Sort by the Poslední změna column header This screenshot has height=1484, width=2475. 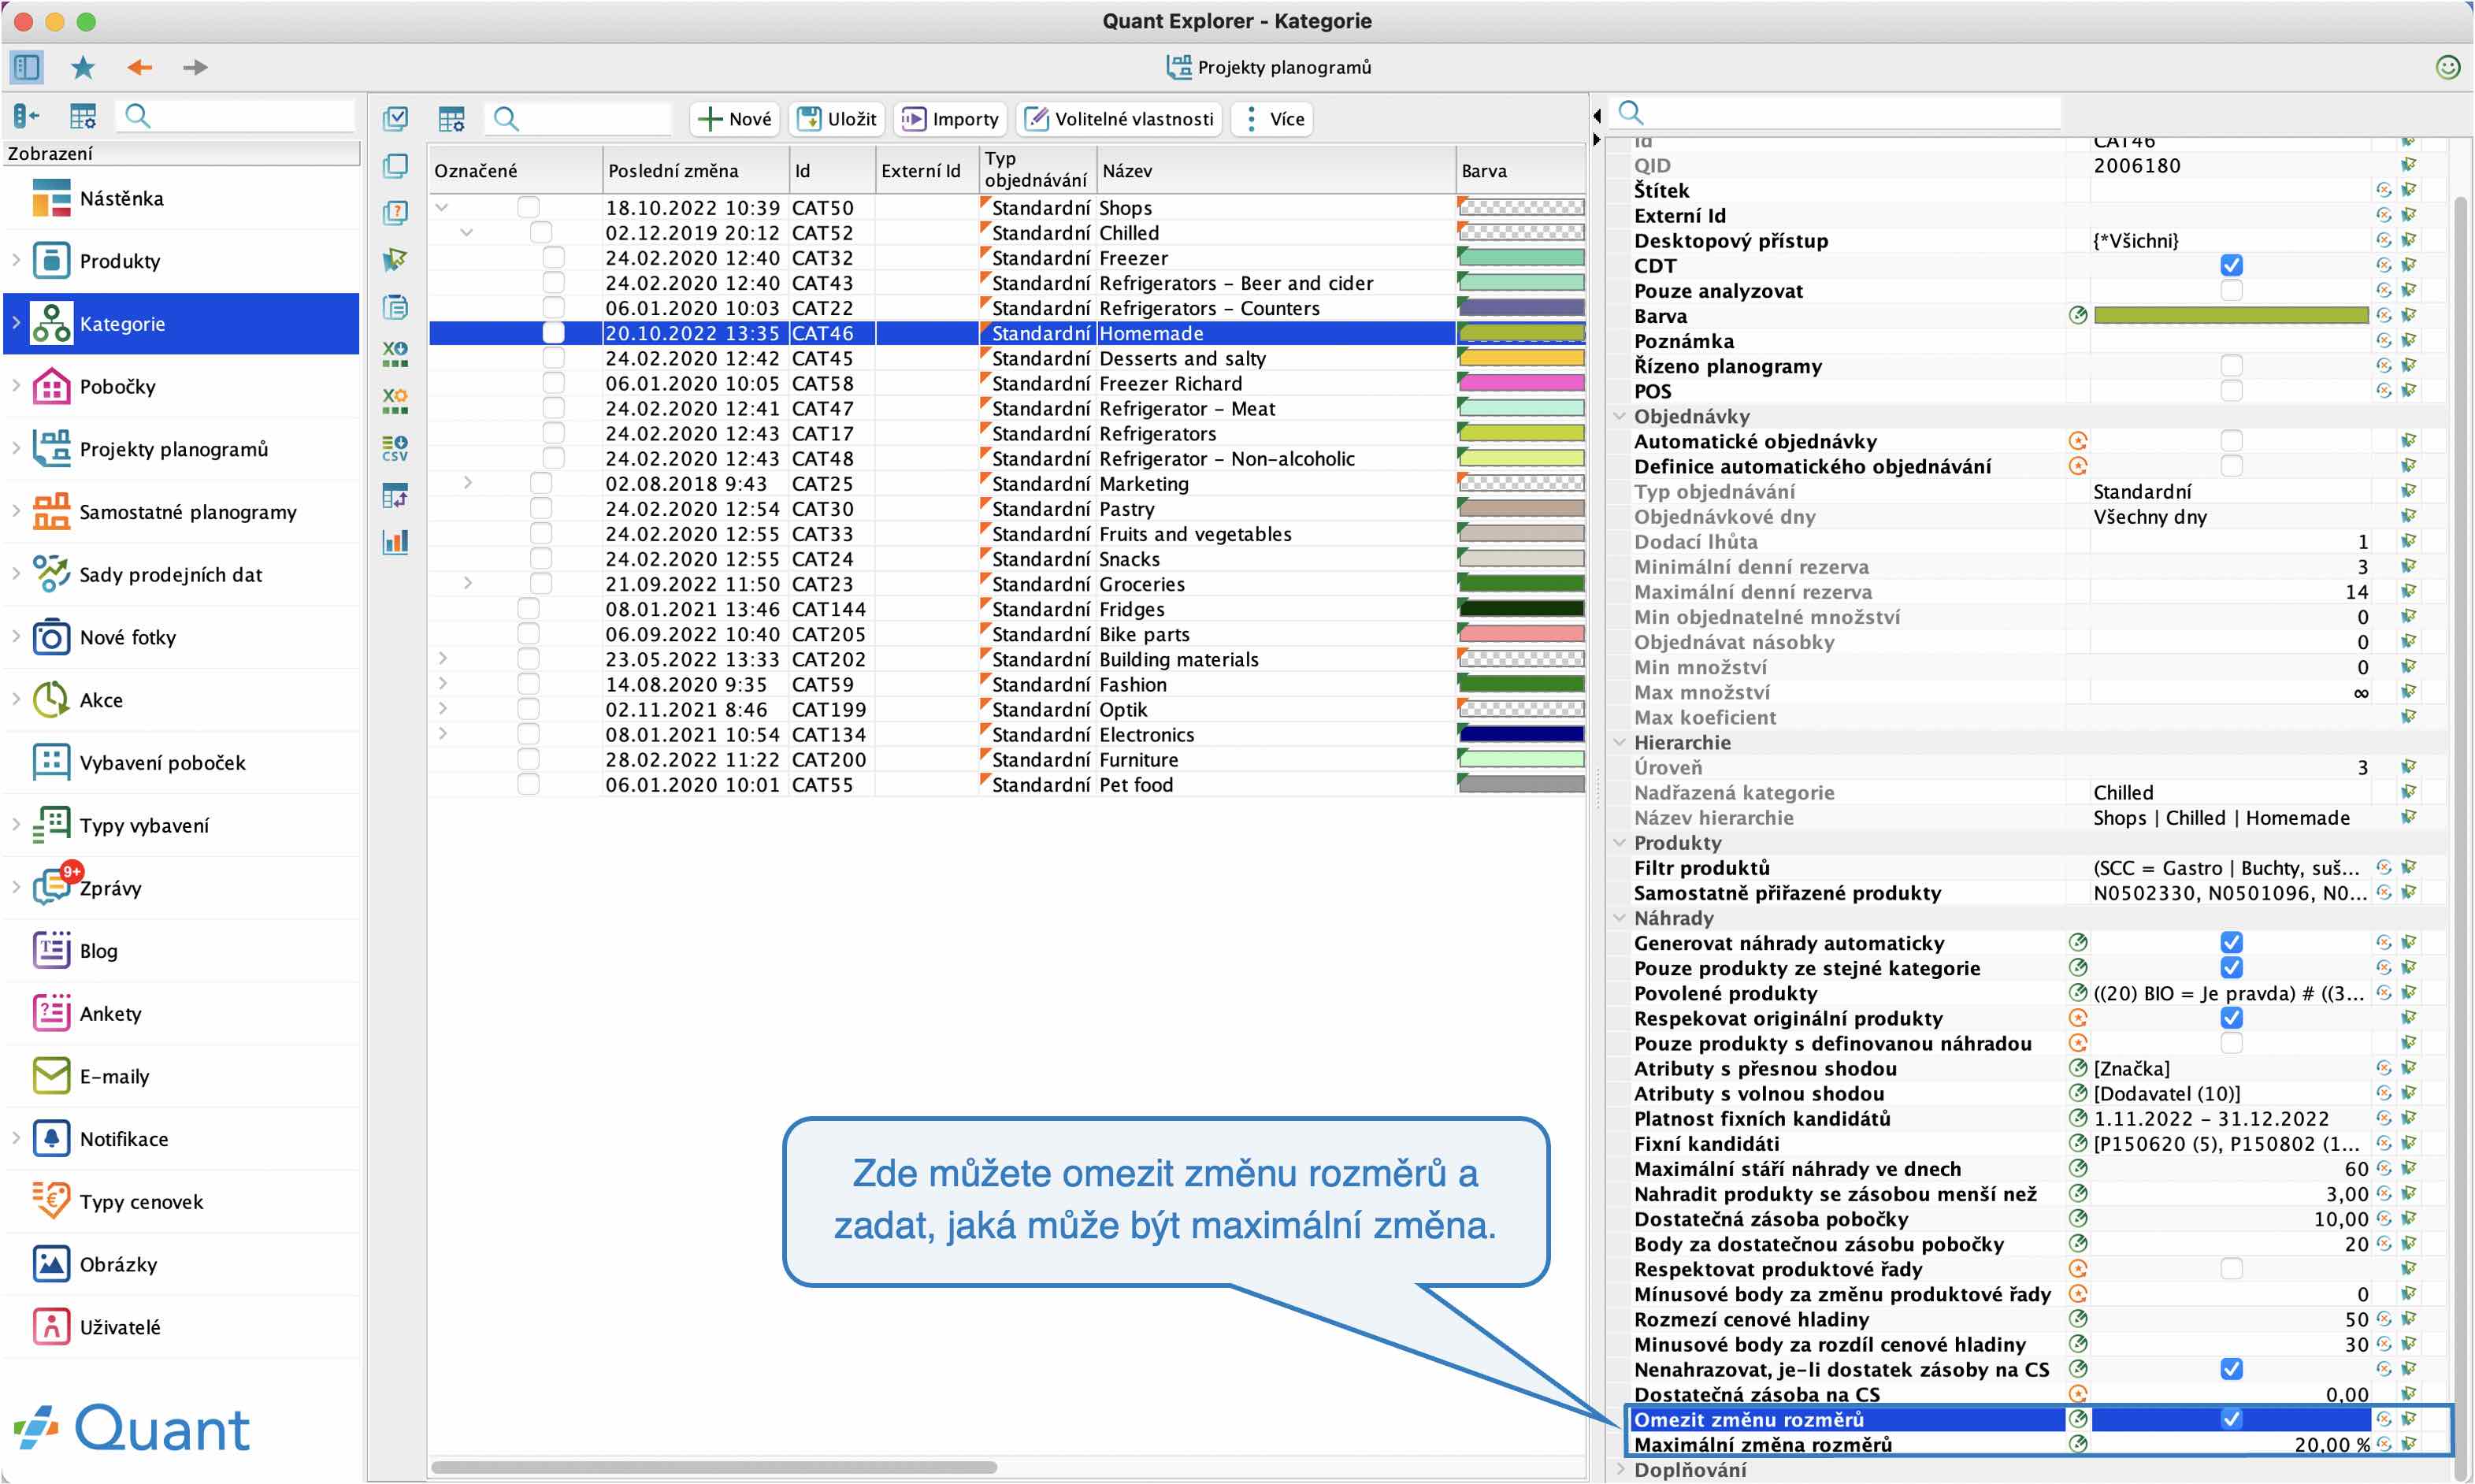(696, 170)
